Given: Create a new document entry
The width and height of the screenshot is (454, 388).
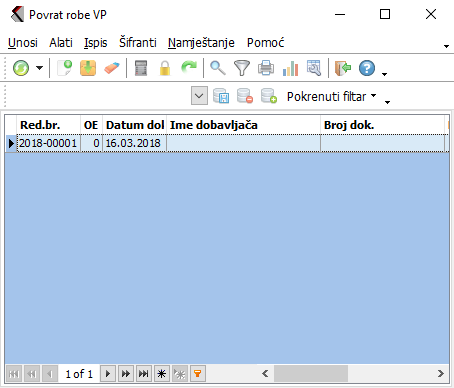Looking at the screenshot, I should tap(64, 68).
